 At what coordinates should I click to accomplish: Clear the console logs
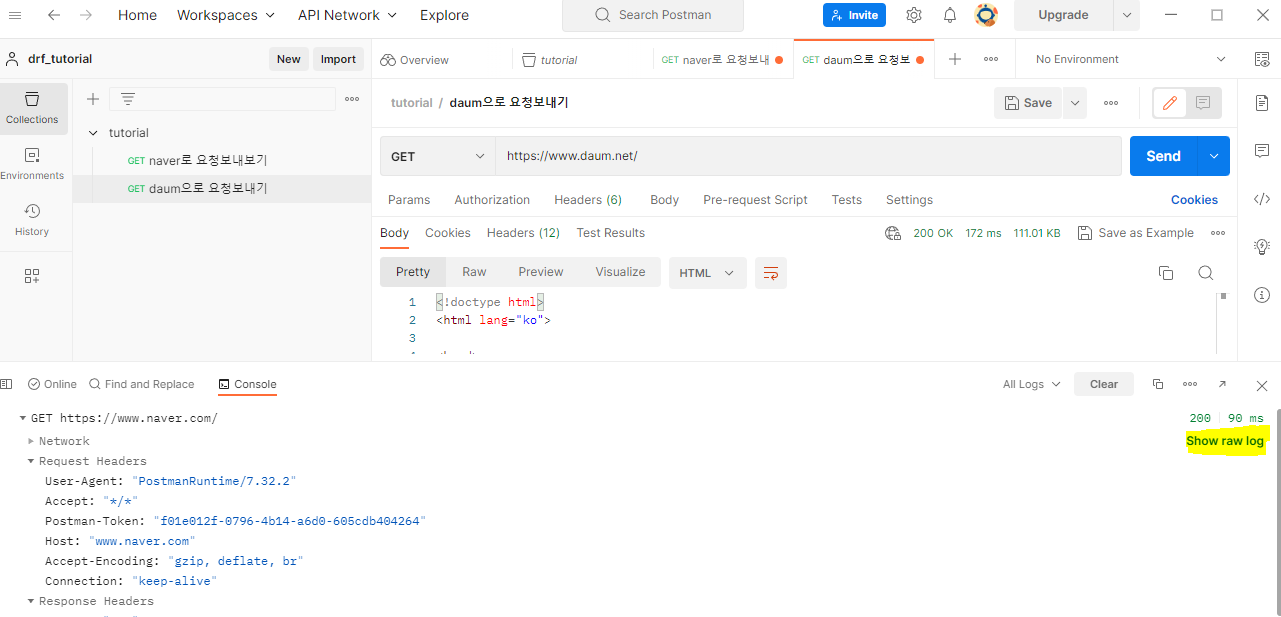click(x=1104, y=384)
